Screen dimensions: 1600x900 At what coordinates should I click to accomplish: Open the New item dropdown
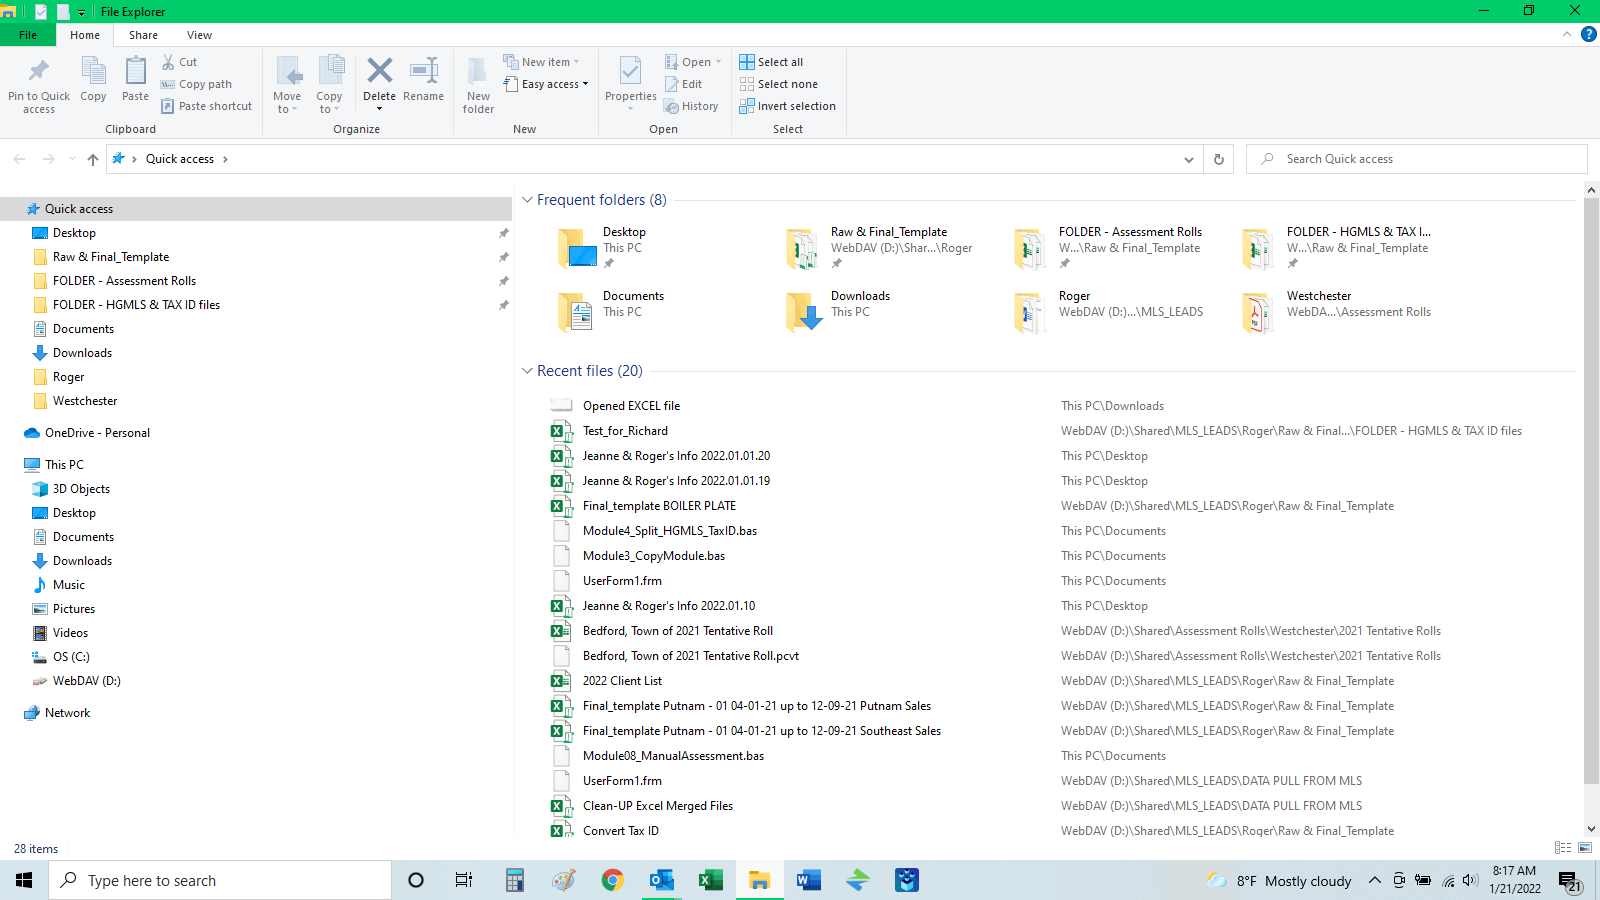click(x=541, y=62)
